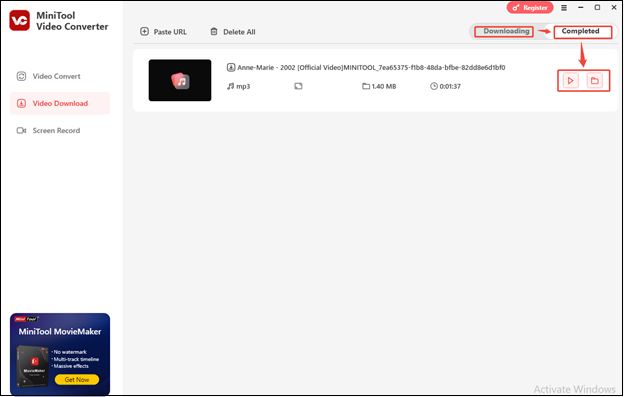624x397 pixels.
Task: Click the resolution icon beside mp3 label
Action: coord(298,86)
